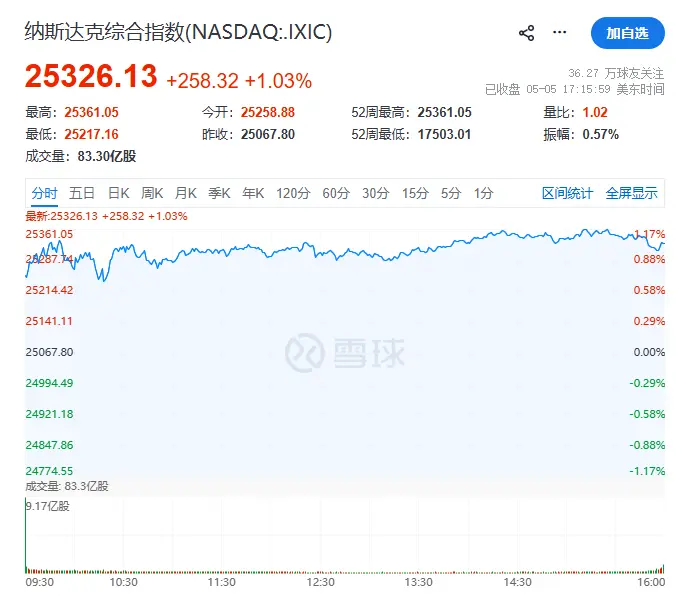Click the 24847.86 y-axis label
The width and height of the screenshot is (683, 607).
click(49, 445)
